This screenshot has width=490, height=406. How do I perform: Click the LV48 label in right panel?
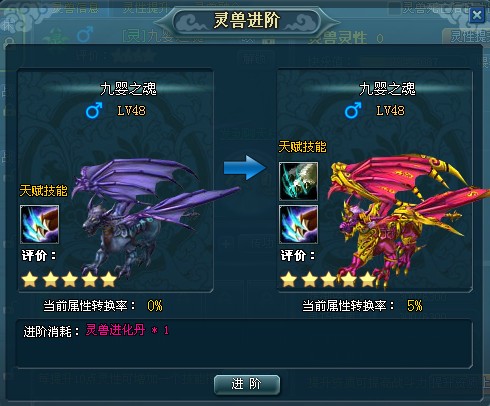pos(391,111)
